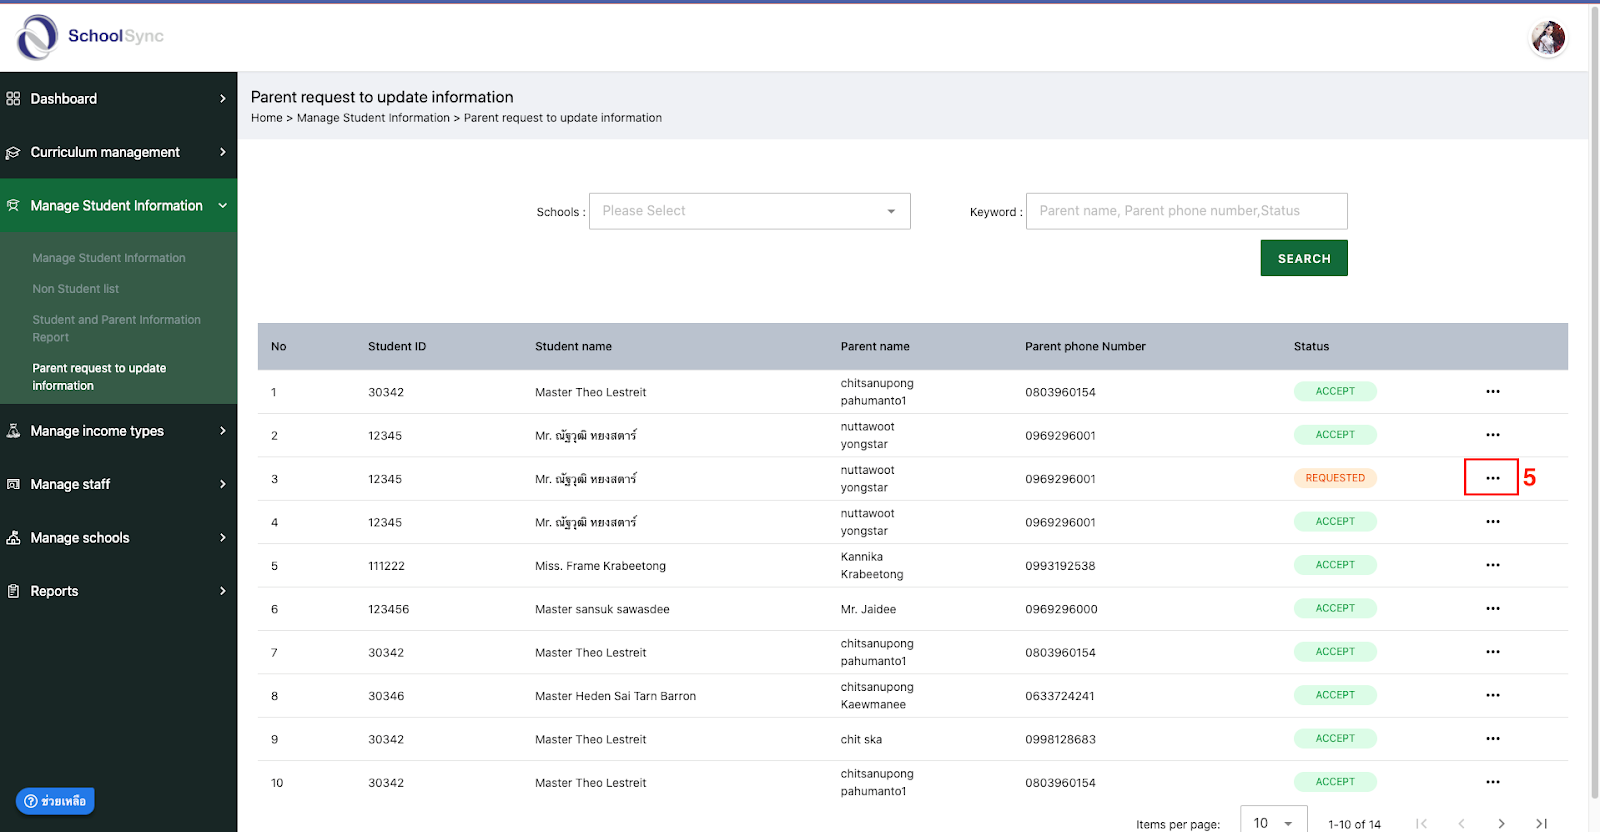
Task: Open the user profile avatar
Action: click(1548, 38)
